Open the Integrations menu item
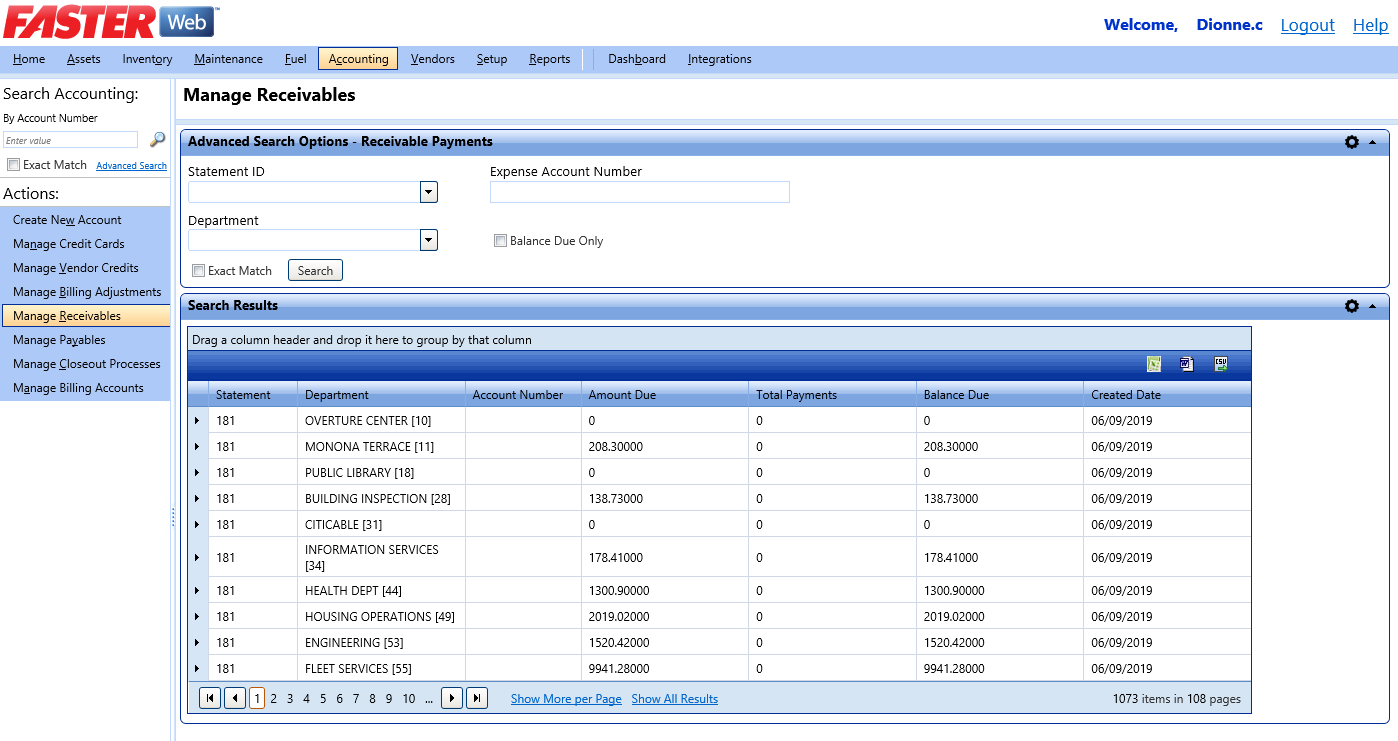Screen dimensions: 1398x741 pyautogui.click(x=720, y=59)
